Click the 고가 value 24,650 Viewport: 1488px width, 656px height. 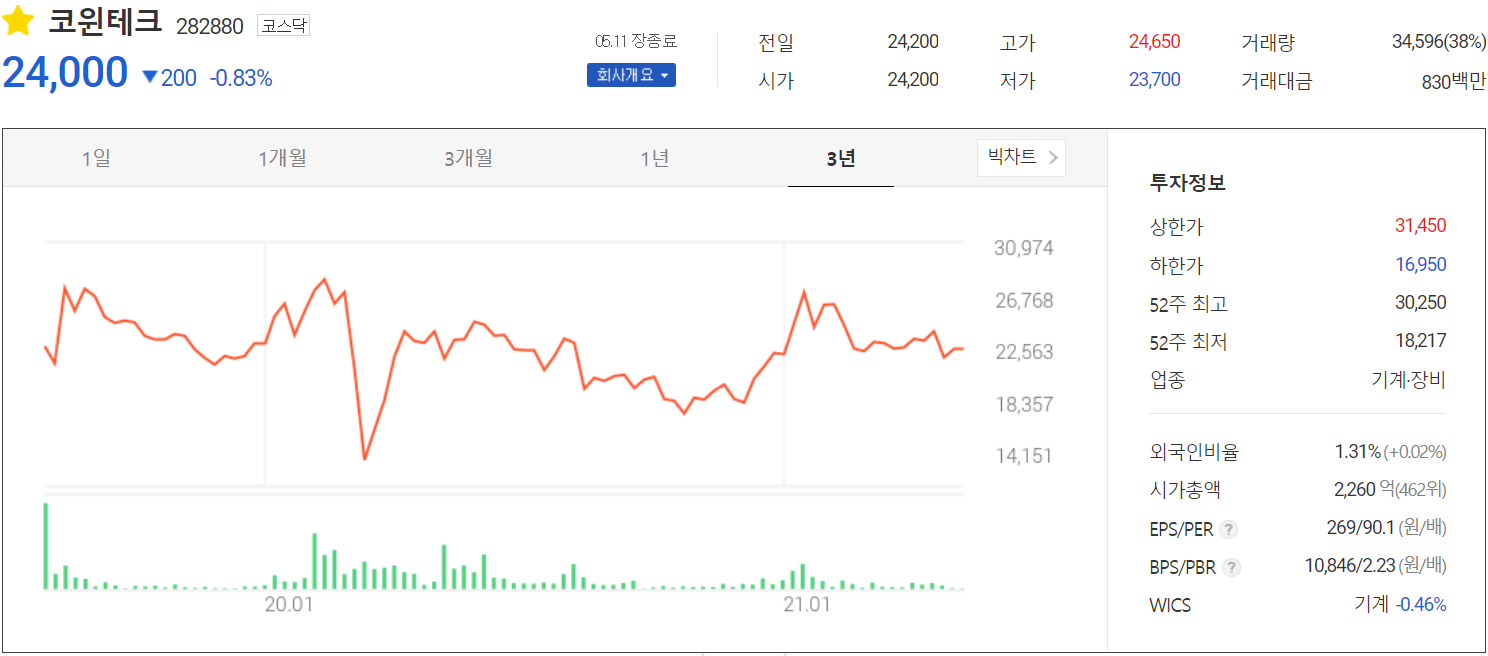[1154, 41]
